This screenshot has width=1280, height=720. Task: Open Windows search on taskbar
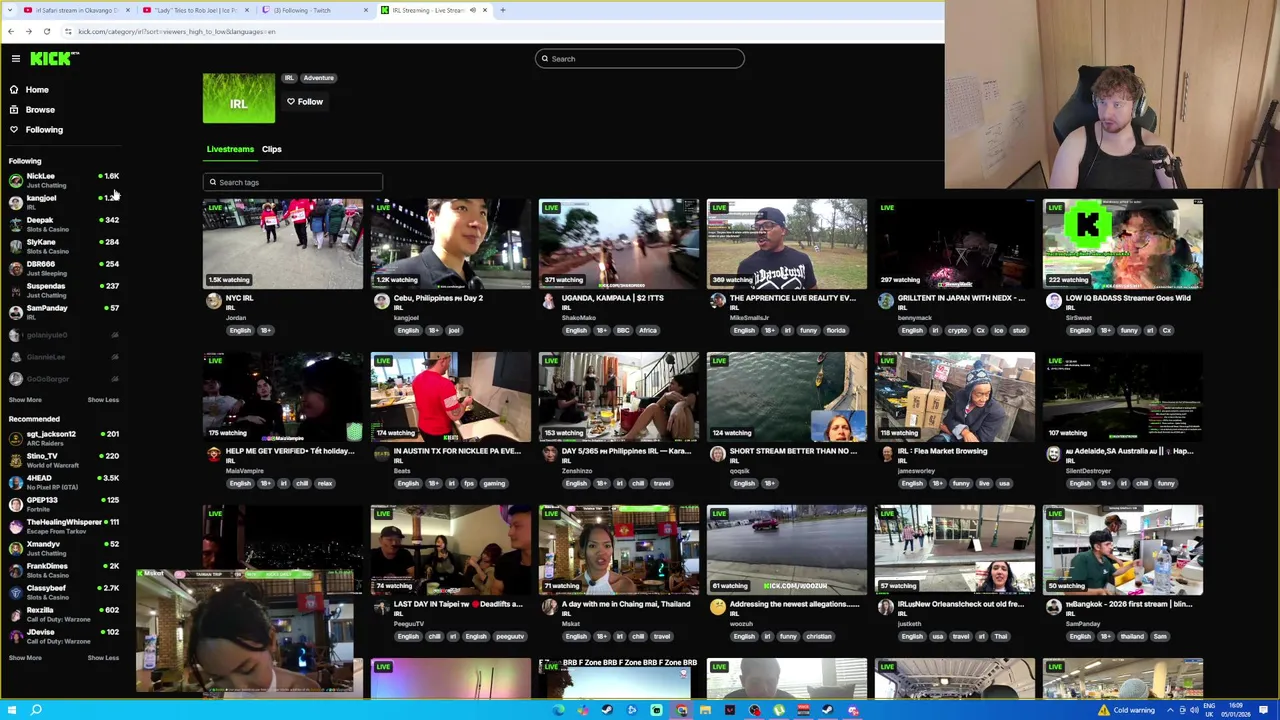(x=36, y=710)
